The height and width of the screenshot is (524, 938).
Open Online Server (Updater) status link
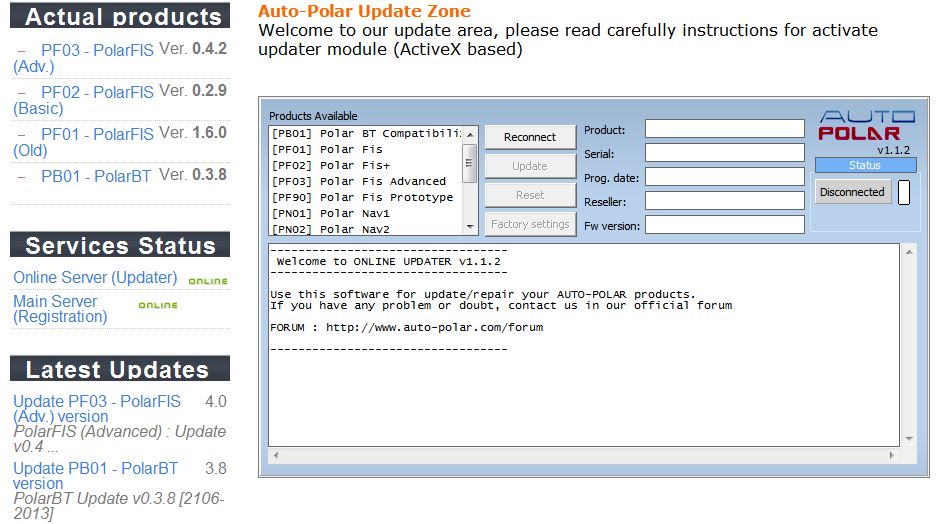[x=95, y=278]
